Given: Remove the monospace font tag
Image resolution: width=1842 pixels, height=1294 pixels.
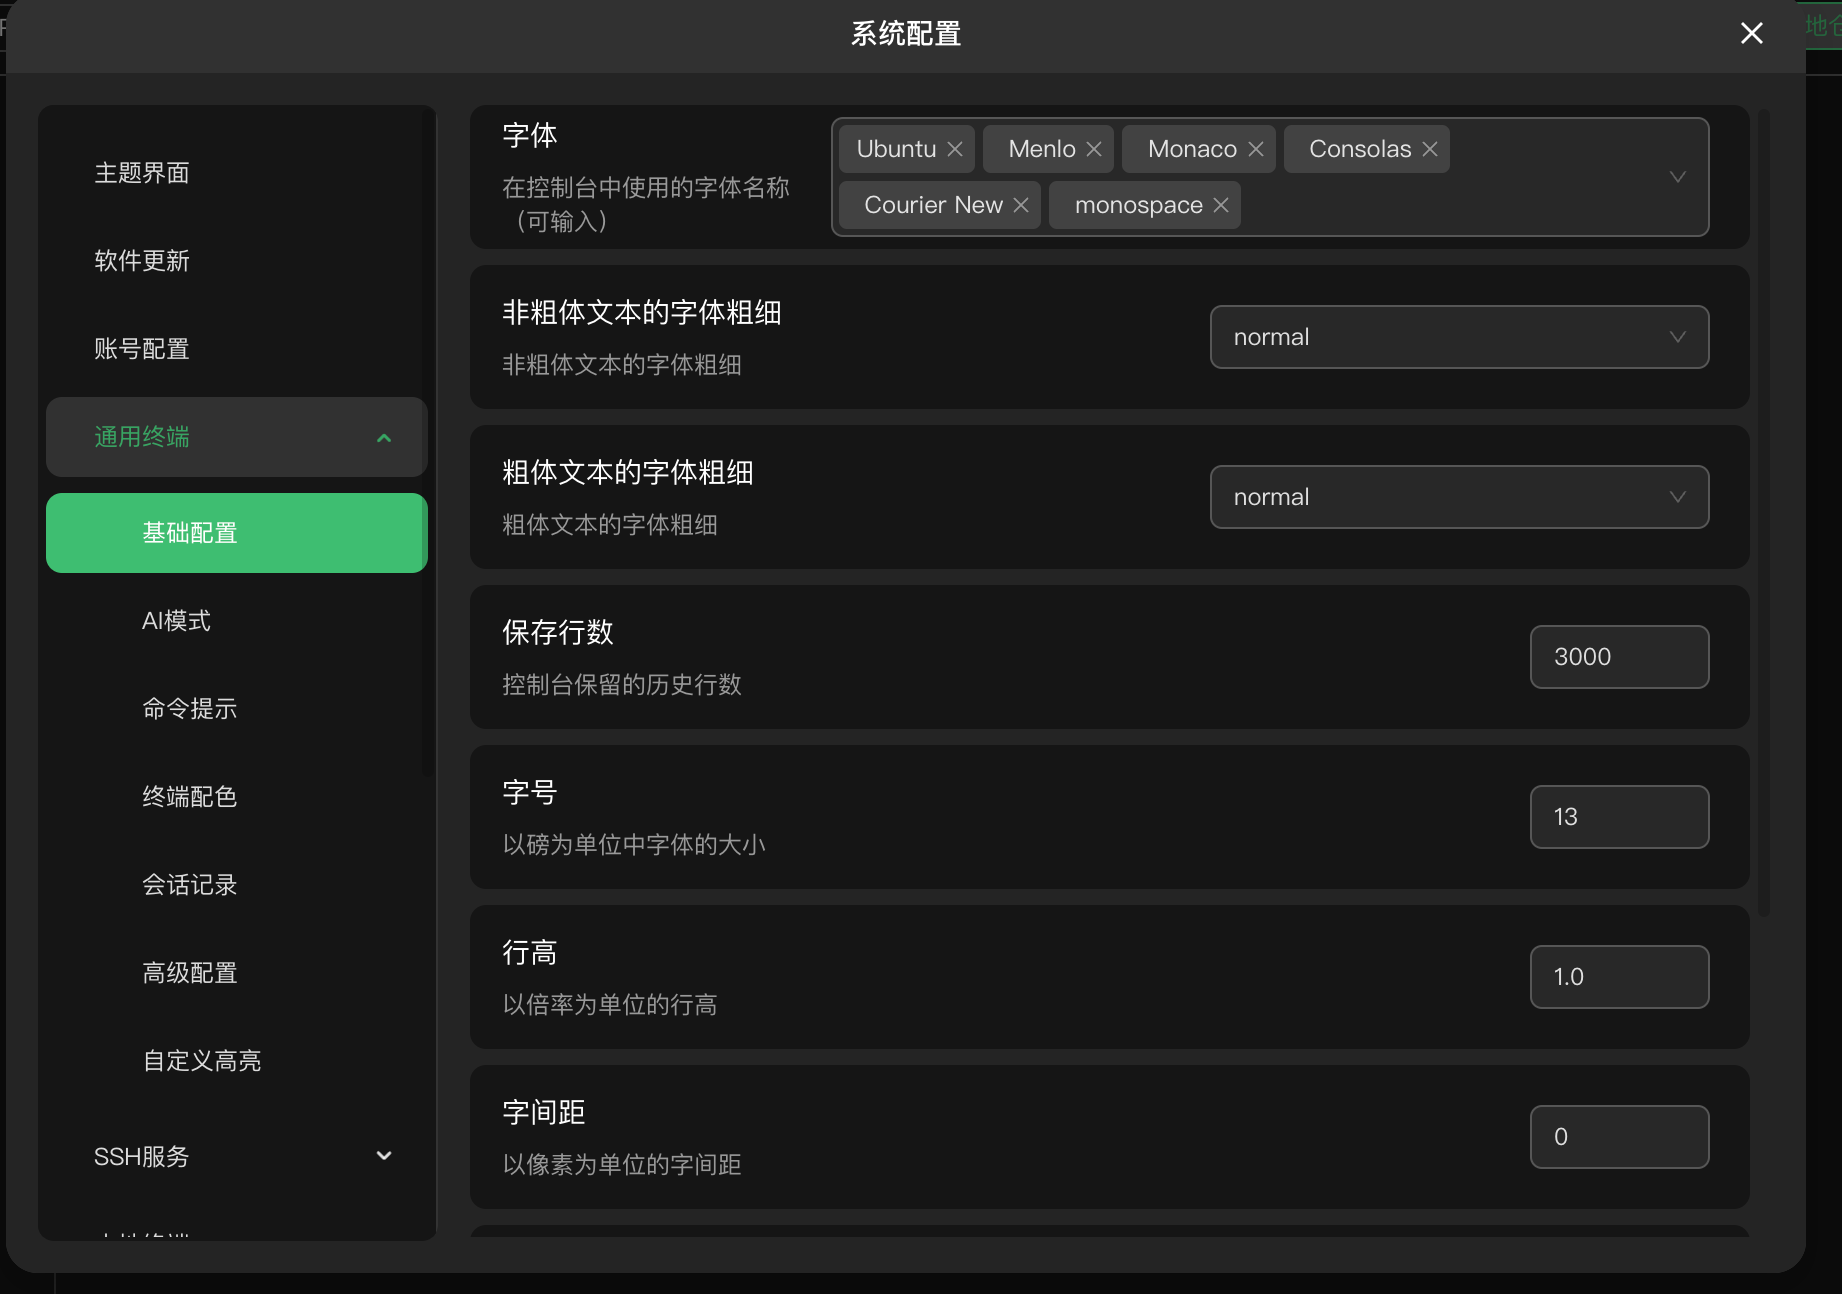Looking at the screenshot, I should point(1220,204).
